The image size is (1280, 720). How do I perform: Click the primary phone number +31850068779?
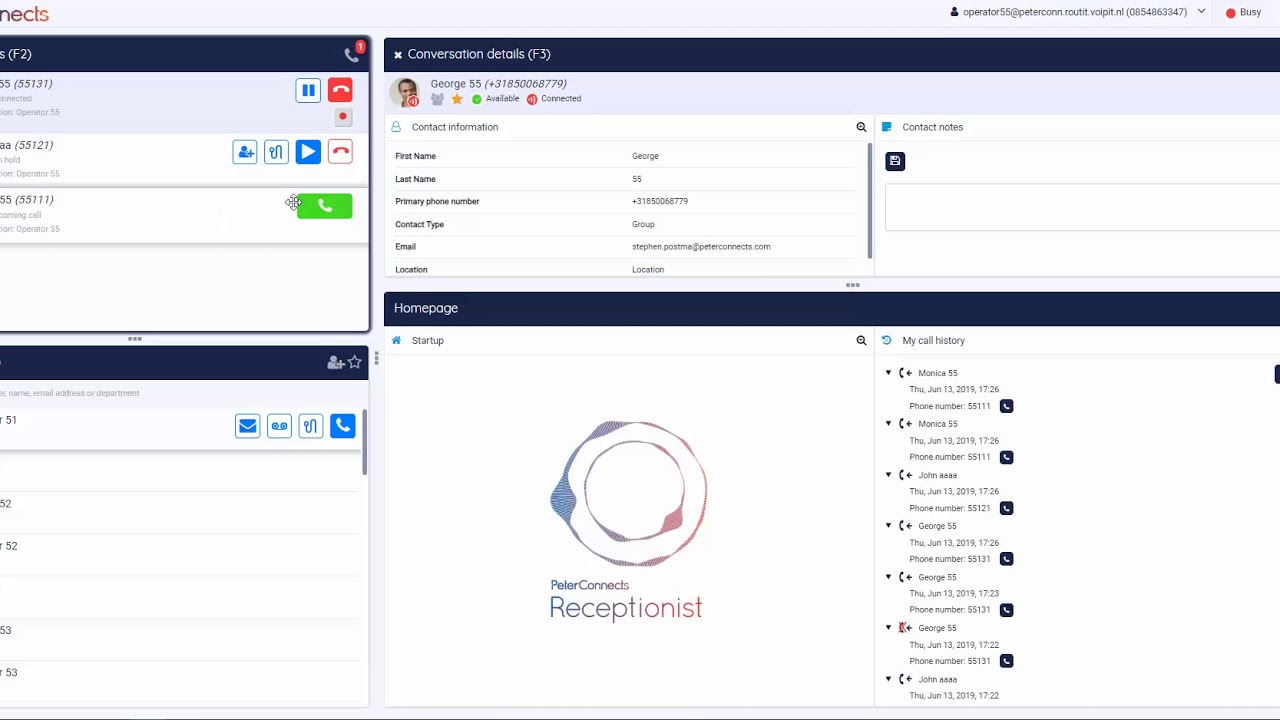(x=660, y=202)
